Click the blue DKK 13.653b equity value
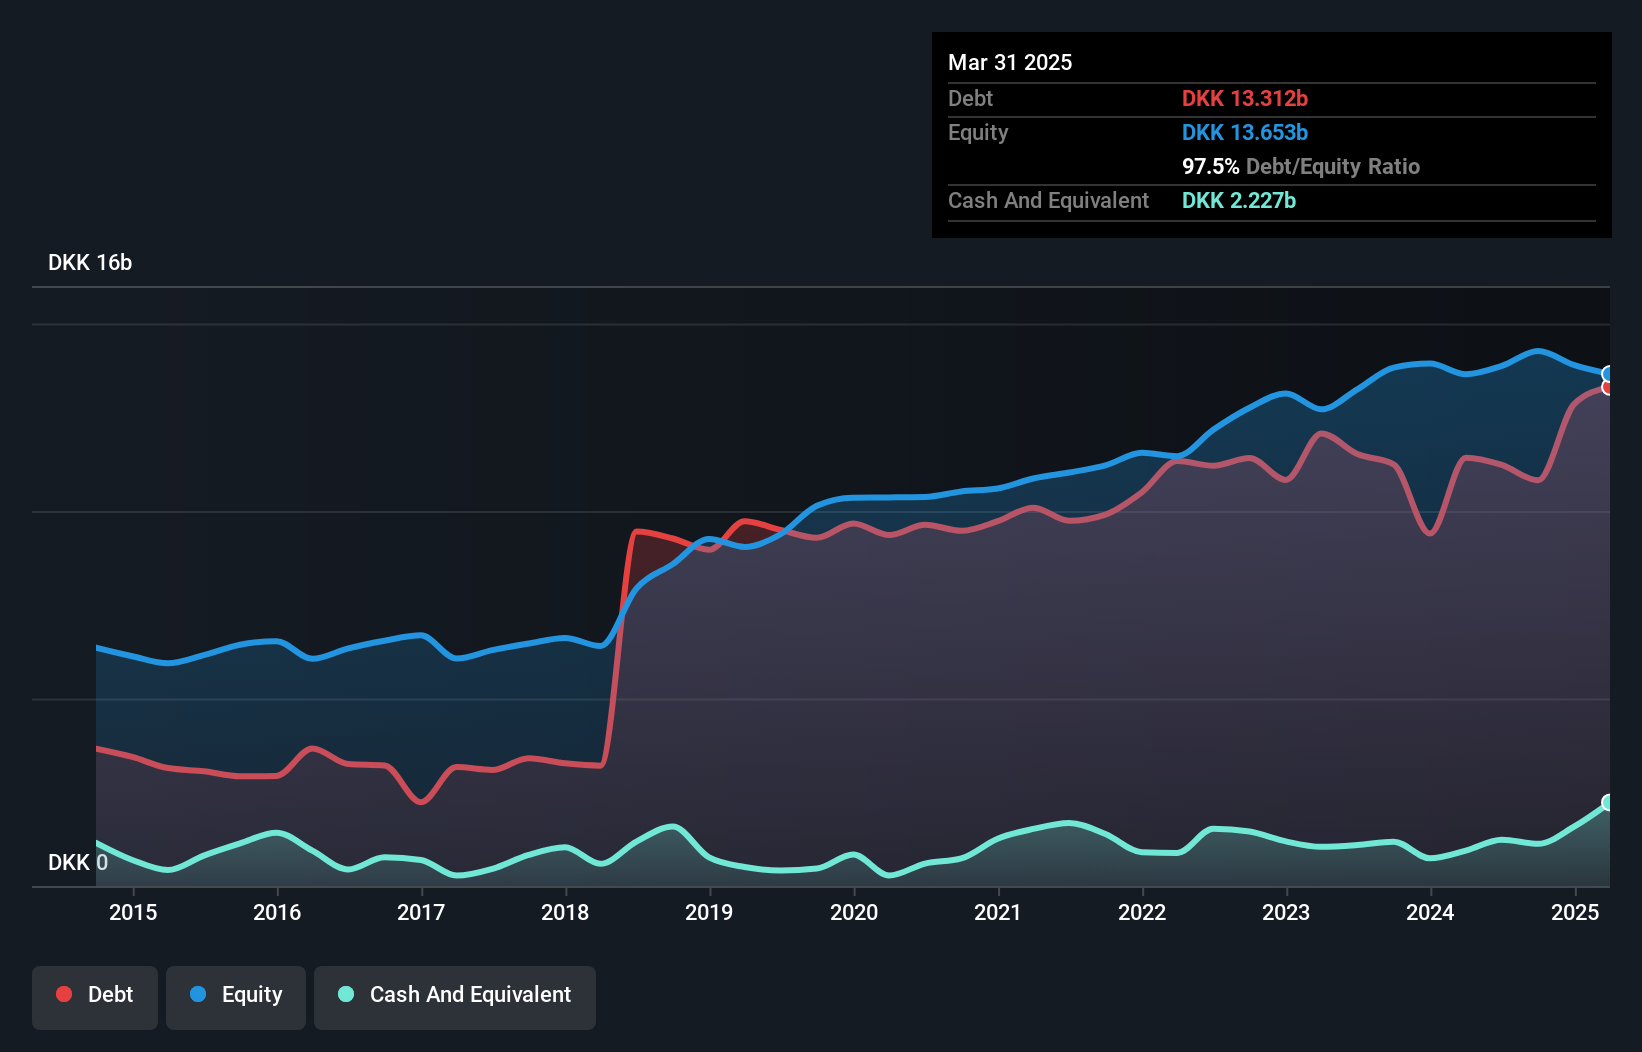The image size is (1642, 1052). tap(1245, 132)
